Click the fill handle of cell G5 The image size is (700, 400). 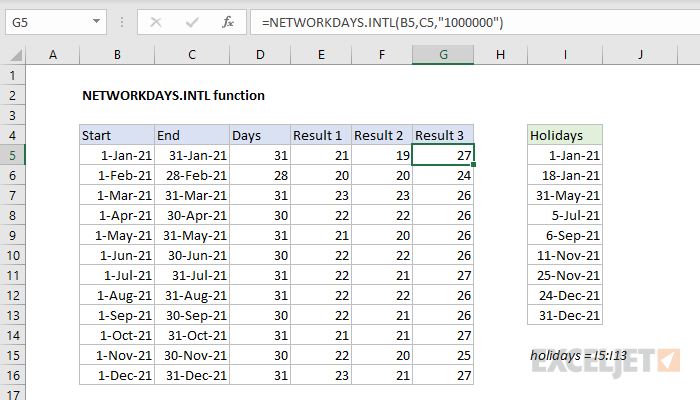pyautogui.click(x=473, y=165)
